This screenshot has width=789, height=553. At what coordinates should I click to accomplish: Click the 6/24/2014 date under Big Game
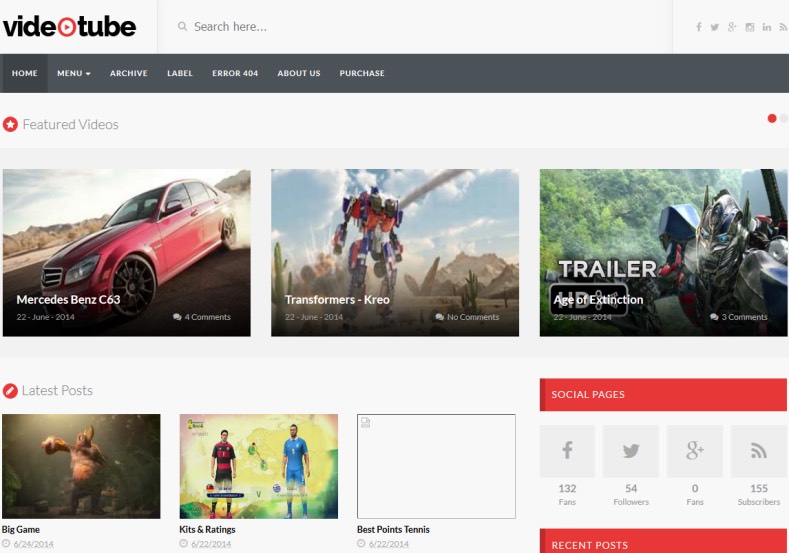[33, 544]
